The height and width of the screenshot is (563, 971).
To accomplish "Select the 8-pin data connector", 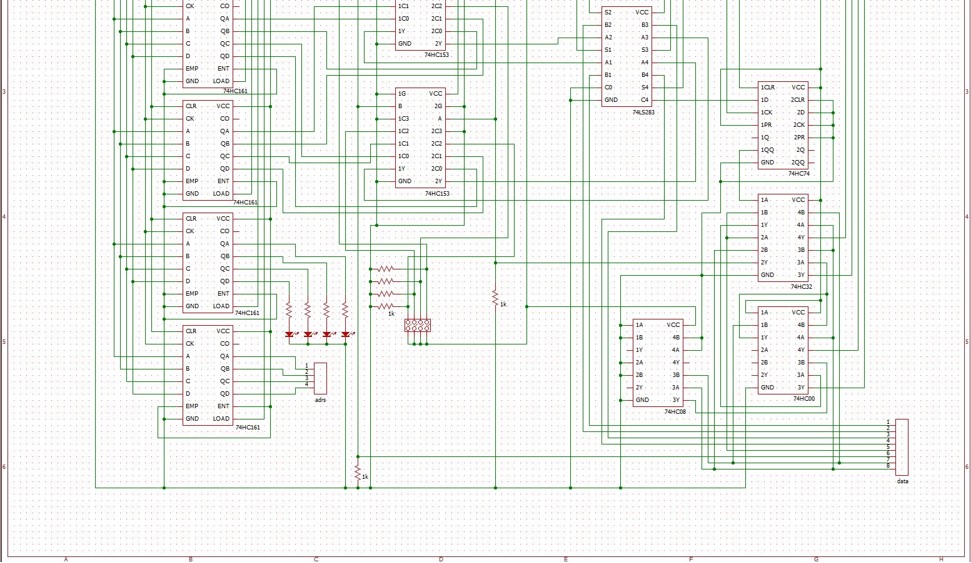I will 902,446.
